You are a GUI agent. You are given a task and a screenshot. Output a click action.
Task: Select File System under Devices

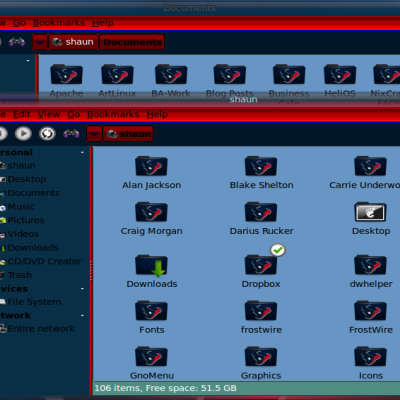(31, 302)
